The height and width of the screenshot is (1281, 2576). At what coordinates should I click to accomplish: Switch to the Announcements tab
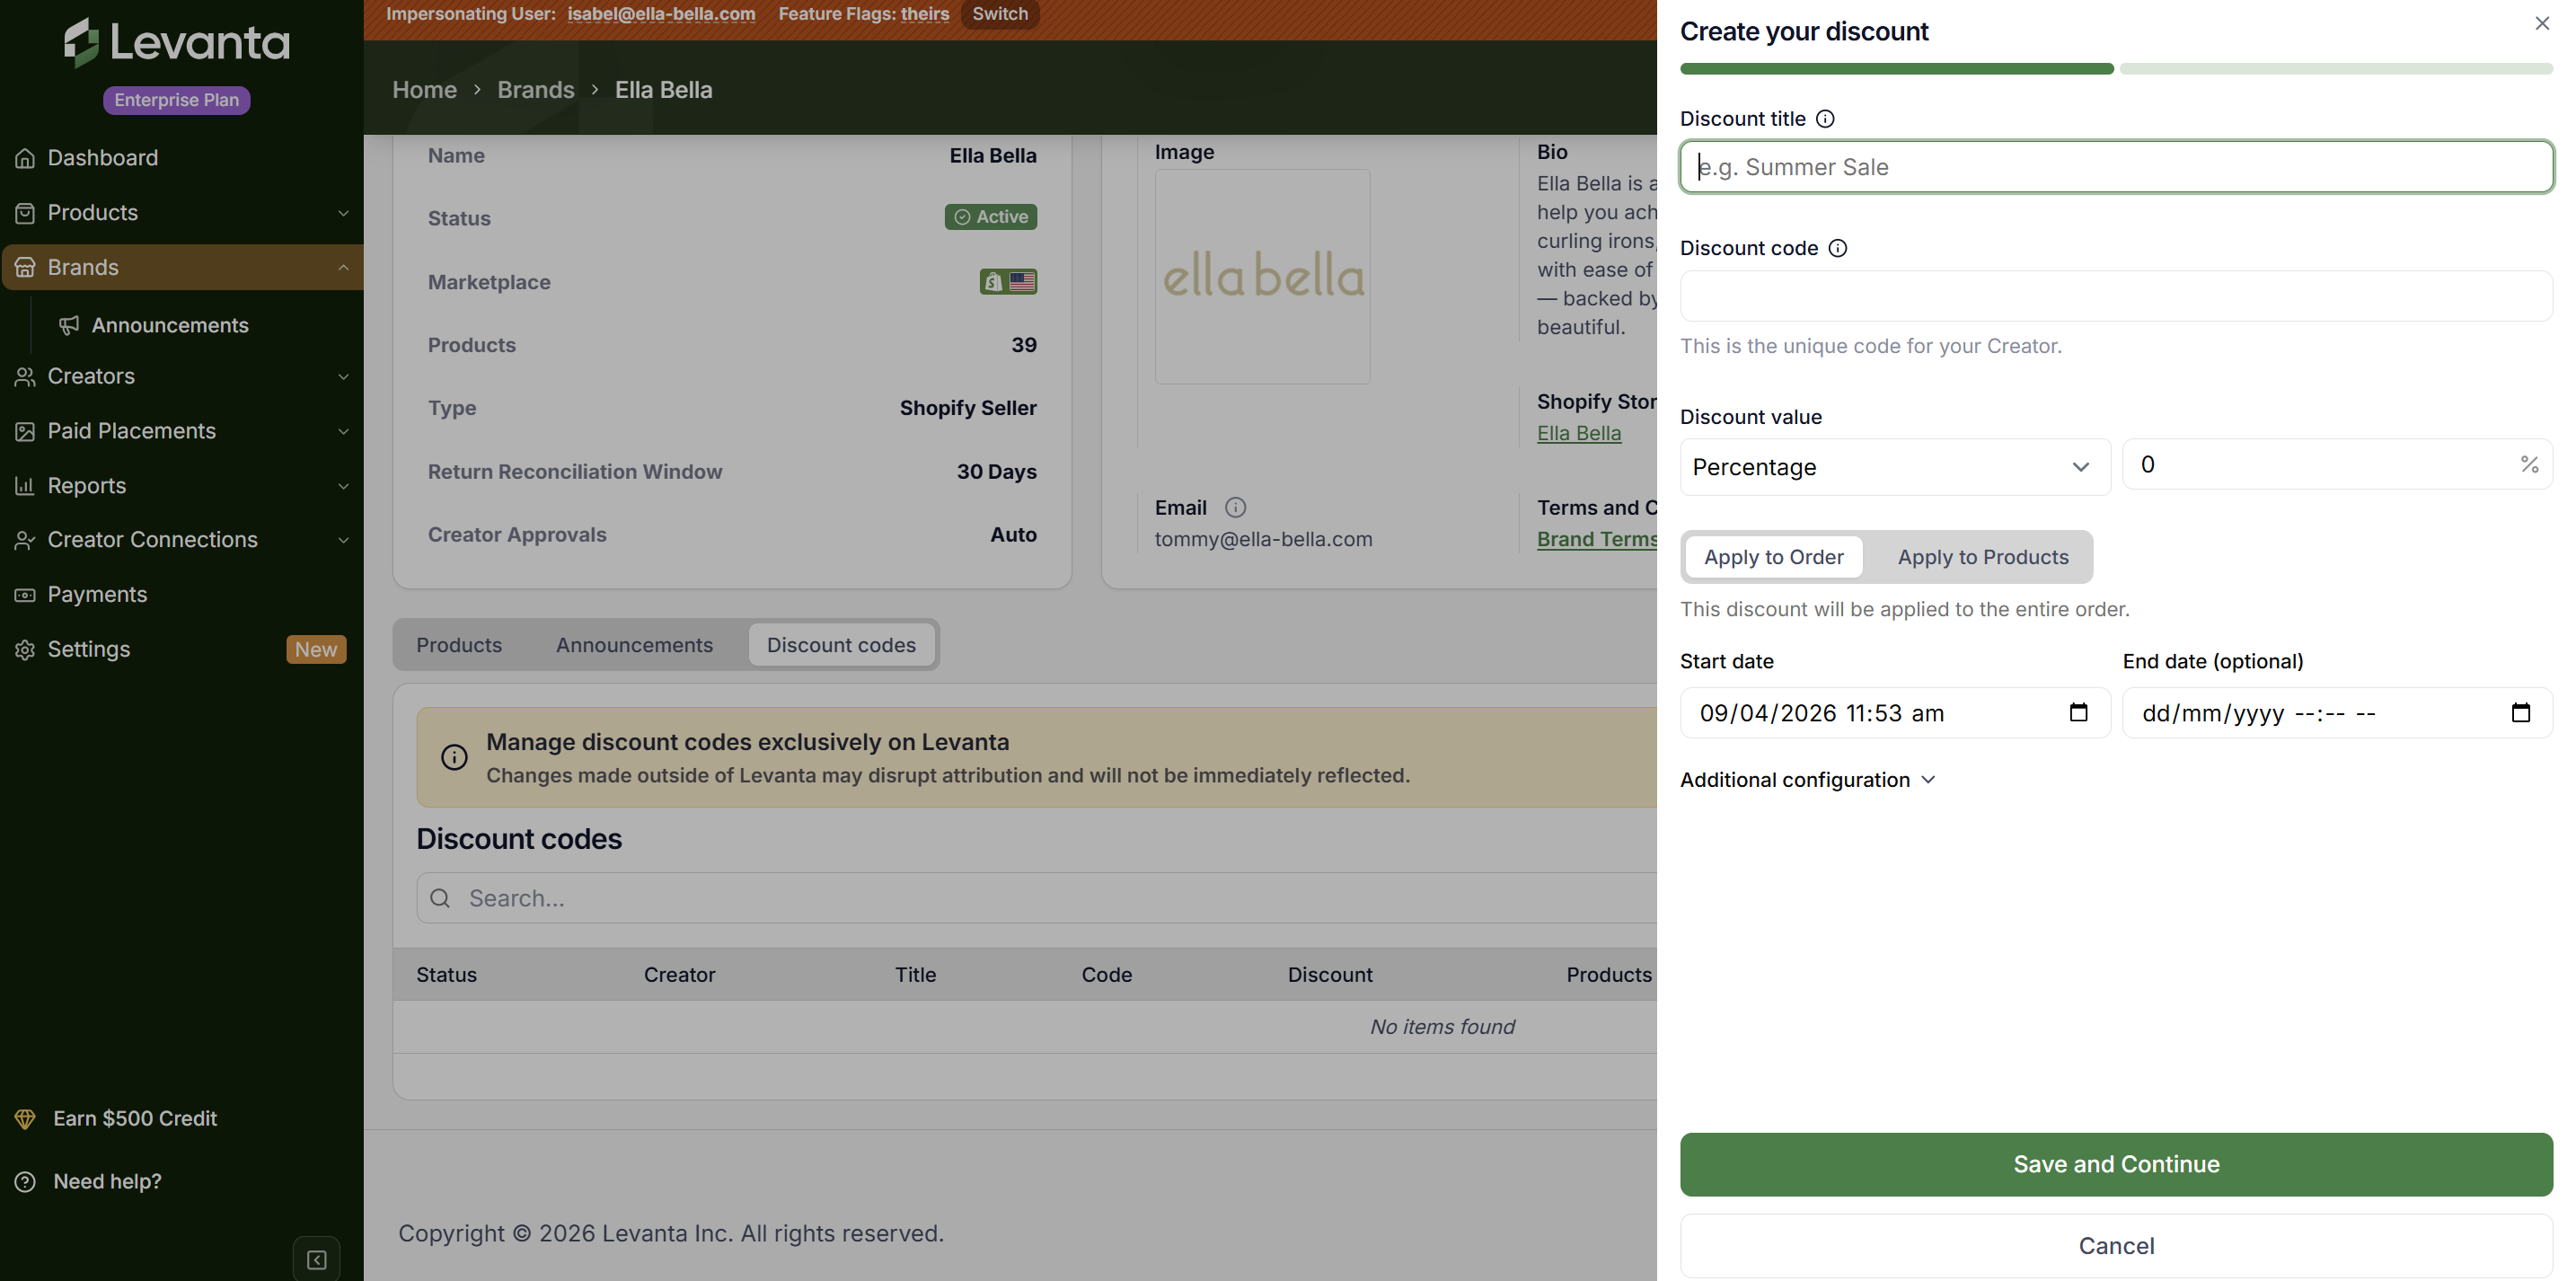point(634,645)
